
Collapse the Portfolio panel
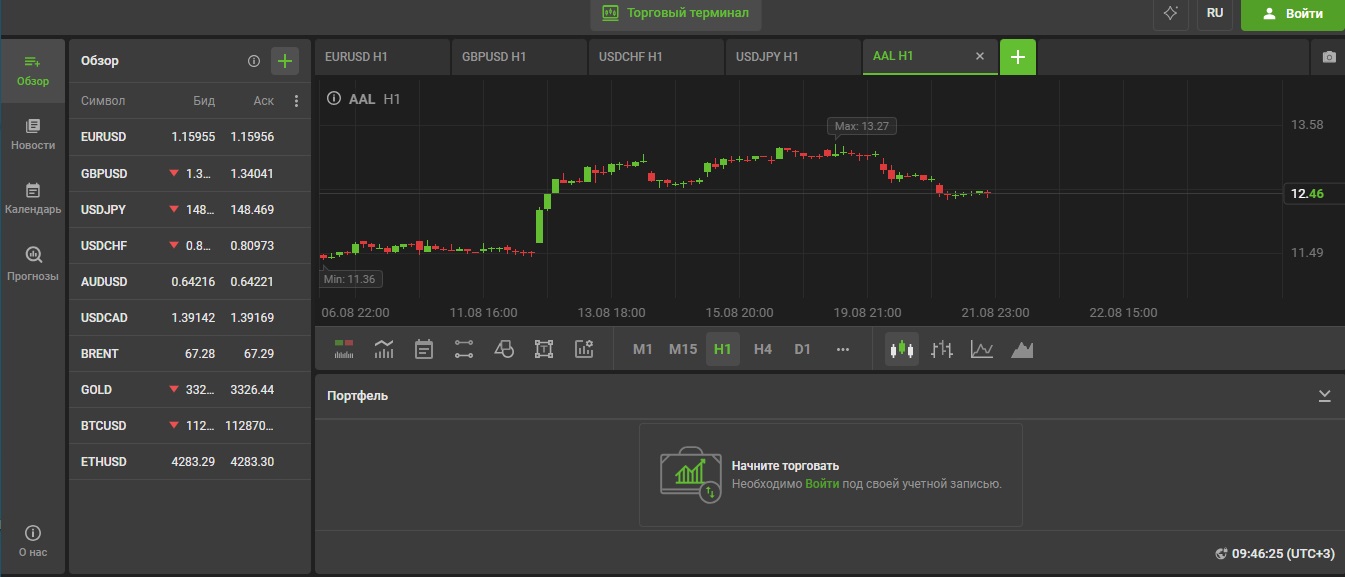pos(1324,396)
